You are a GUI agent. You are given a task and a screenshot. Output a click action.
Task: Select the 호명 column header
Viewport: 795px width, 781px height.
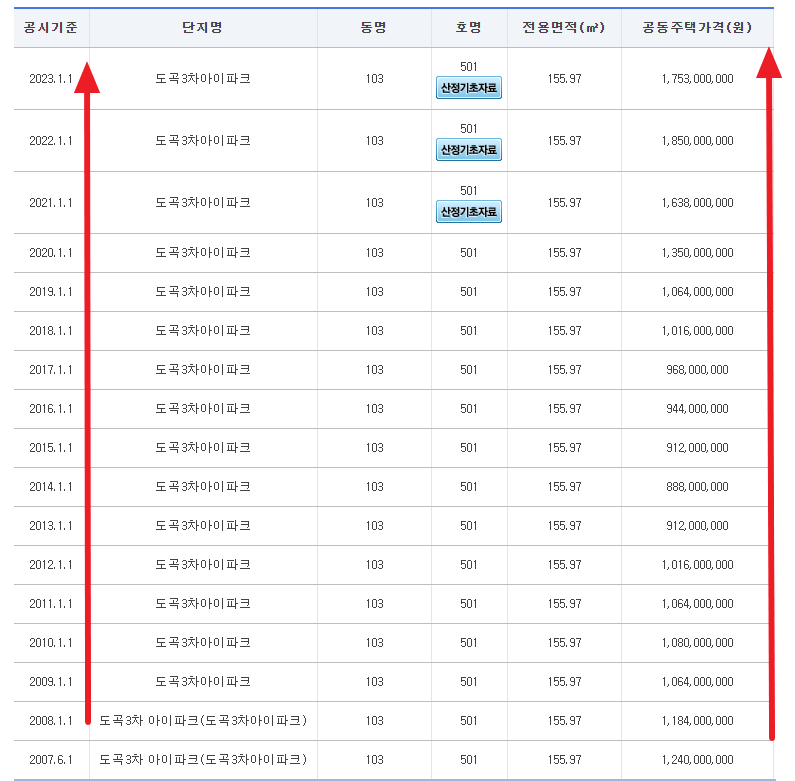pyautogui.click(x=468, y=27)
